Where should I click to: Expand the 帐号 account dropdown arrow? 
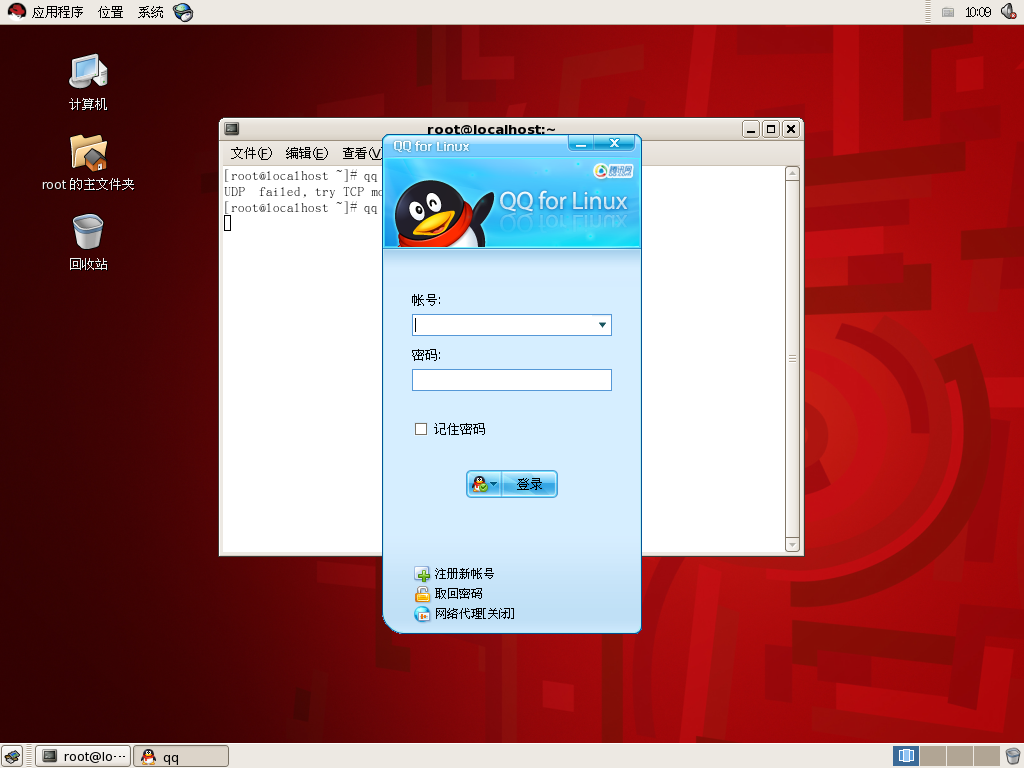tap(602, 325)
